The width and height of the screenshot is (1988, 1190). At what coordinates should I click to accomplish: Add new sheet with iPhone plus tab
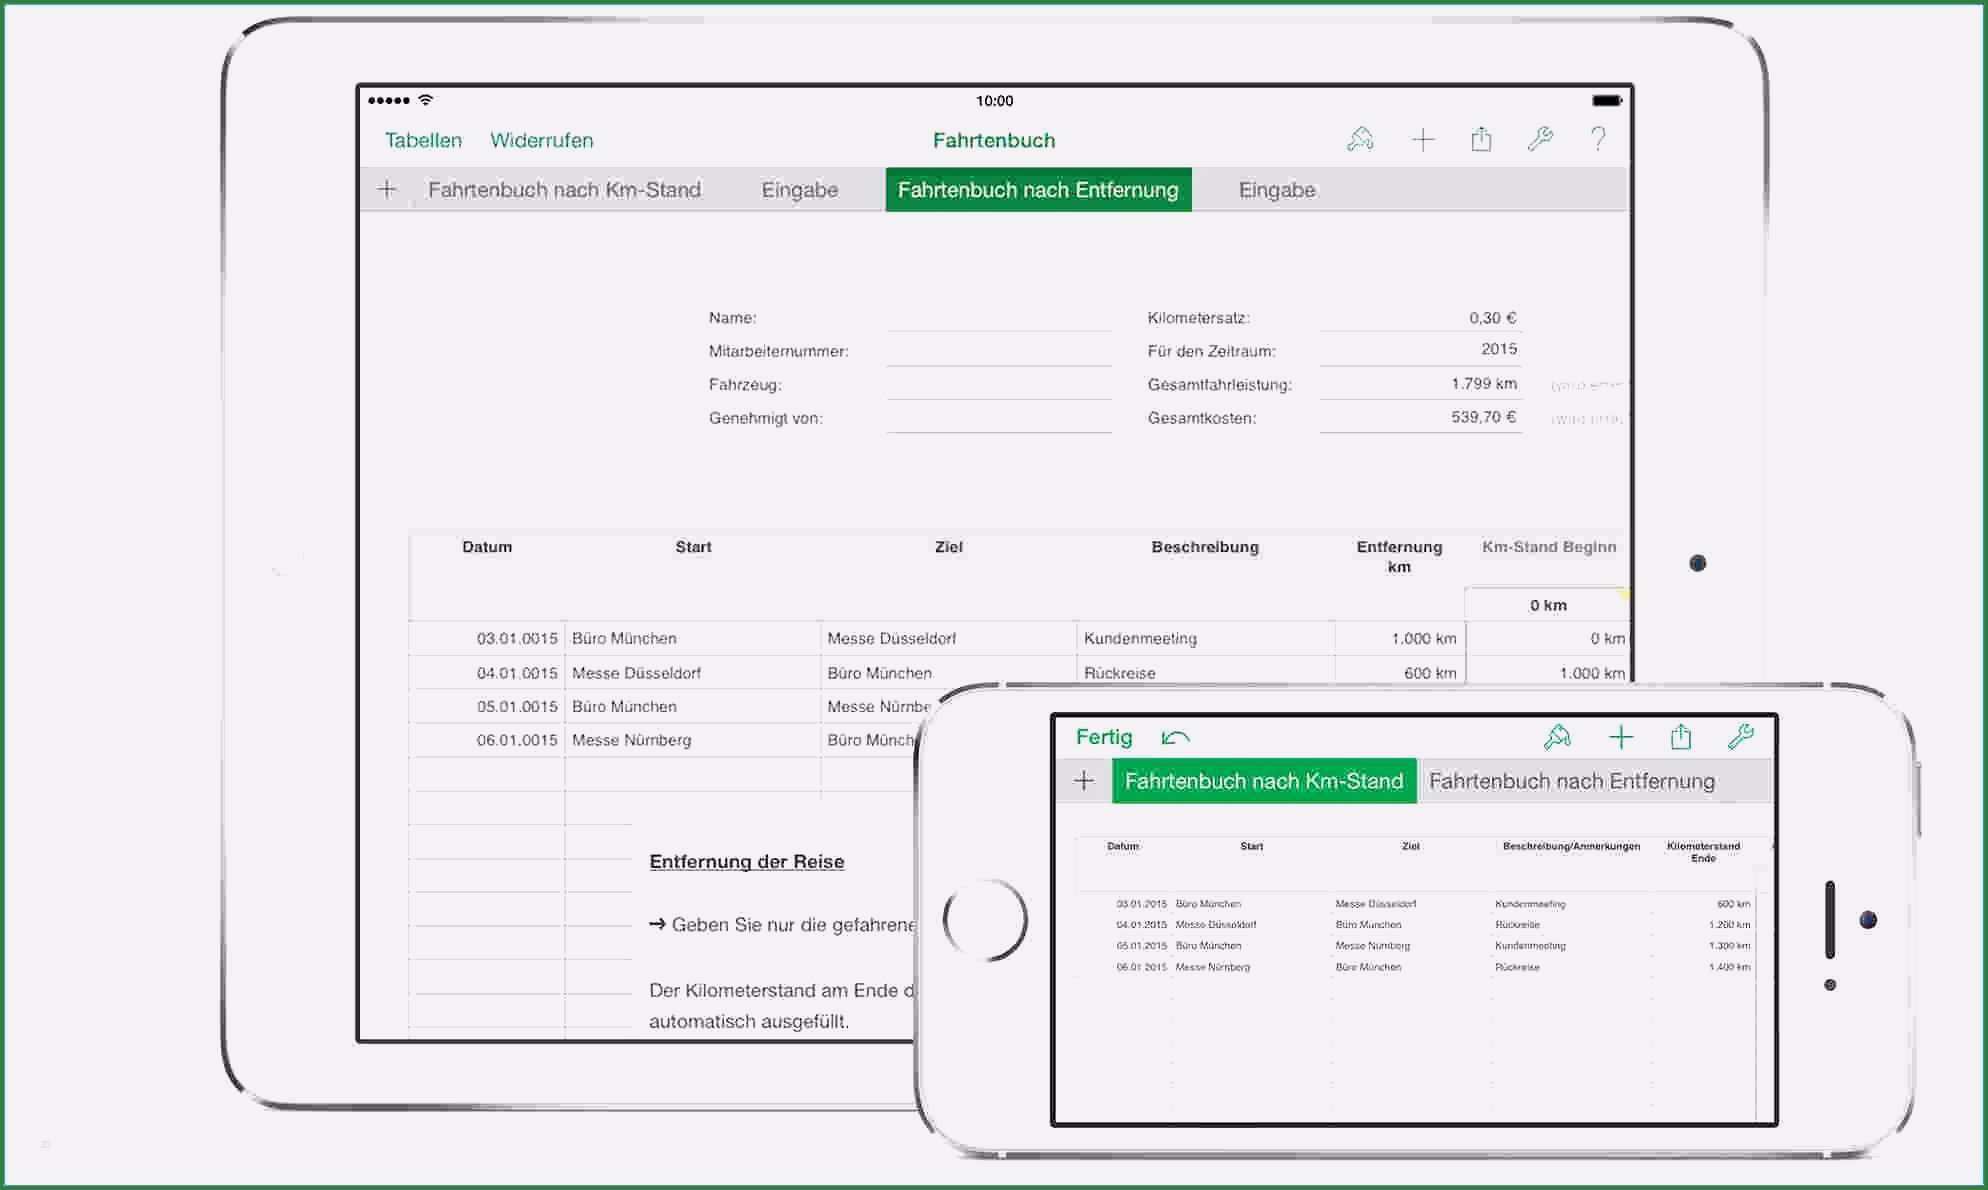tap(1084, 781)
